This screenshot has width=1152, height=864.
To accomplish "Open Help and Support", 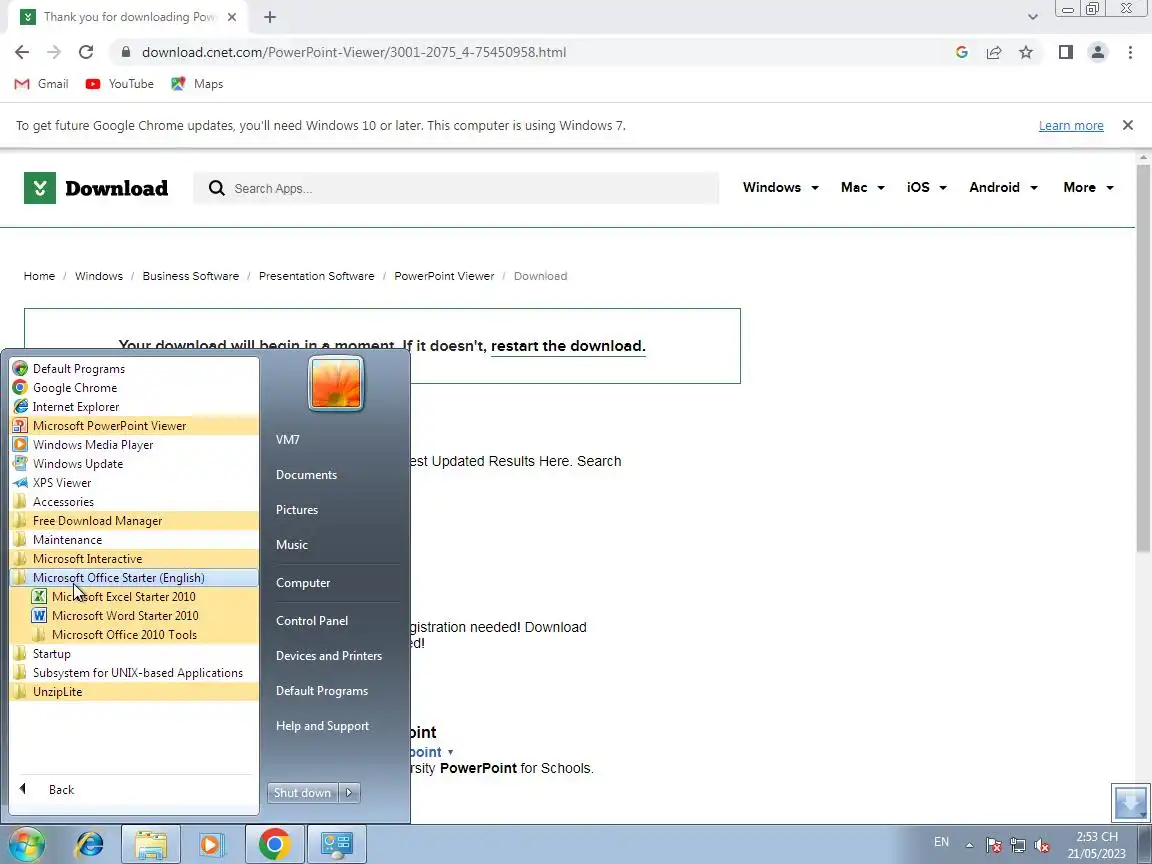I will (x=322, y=726).
